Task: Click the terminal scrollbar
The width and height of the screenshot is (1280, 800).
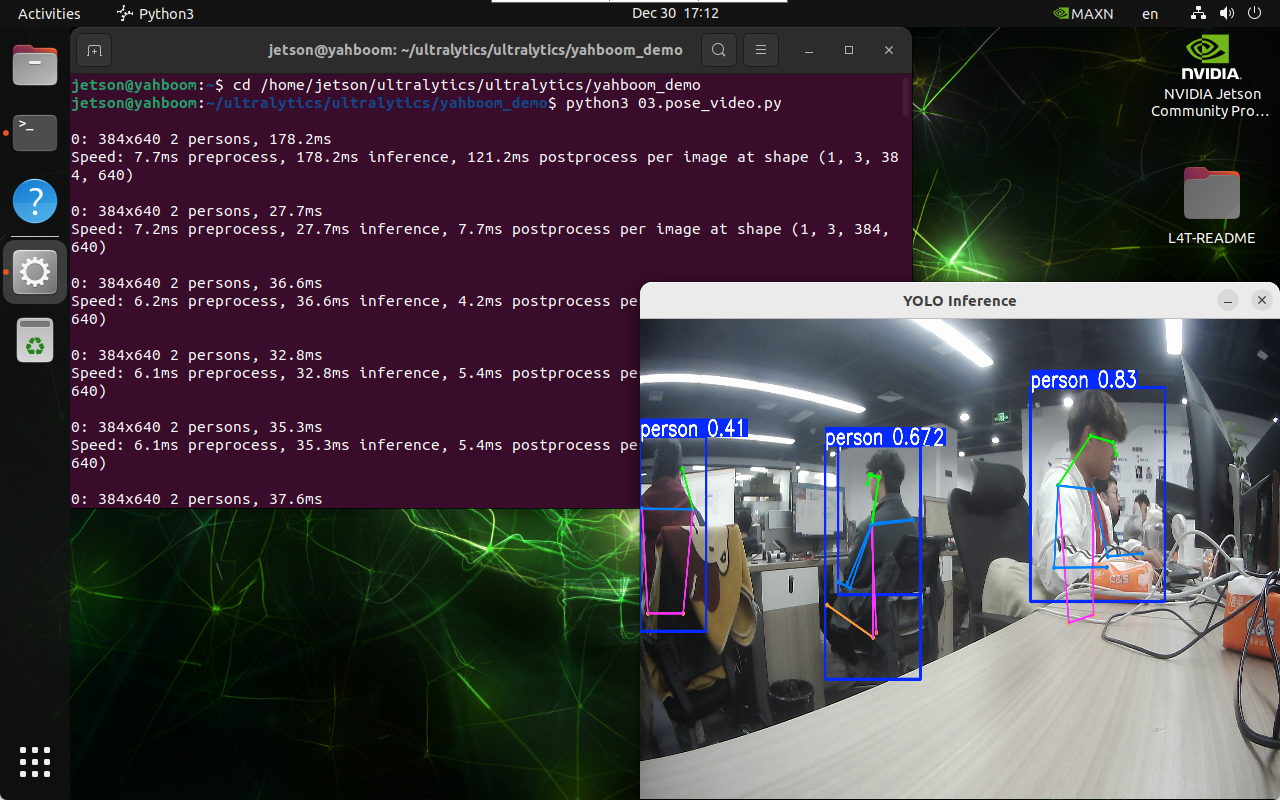Action: (x=906, y=98)
